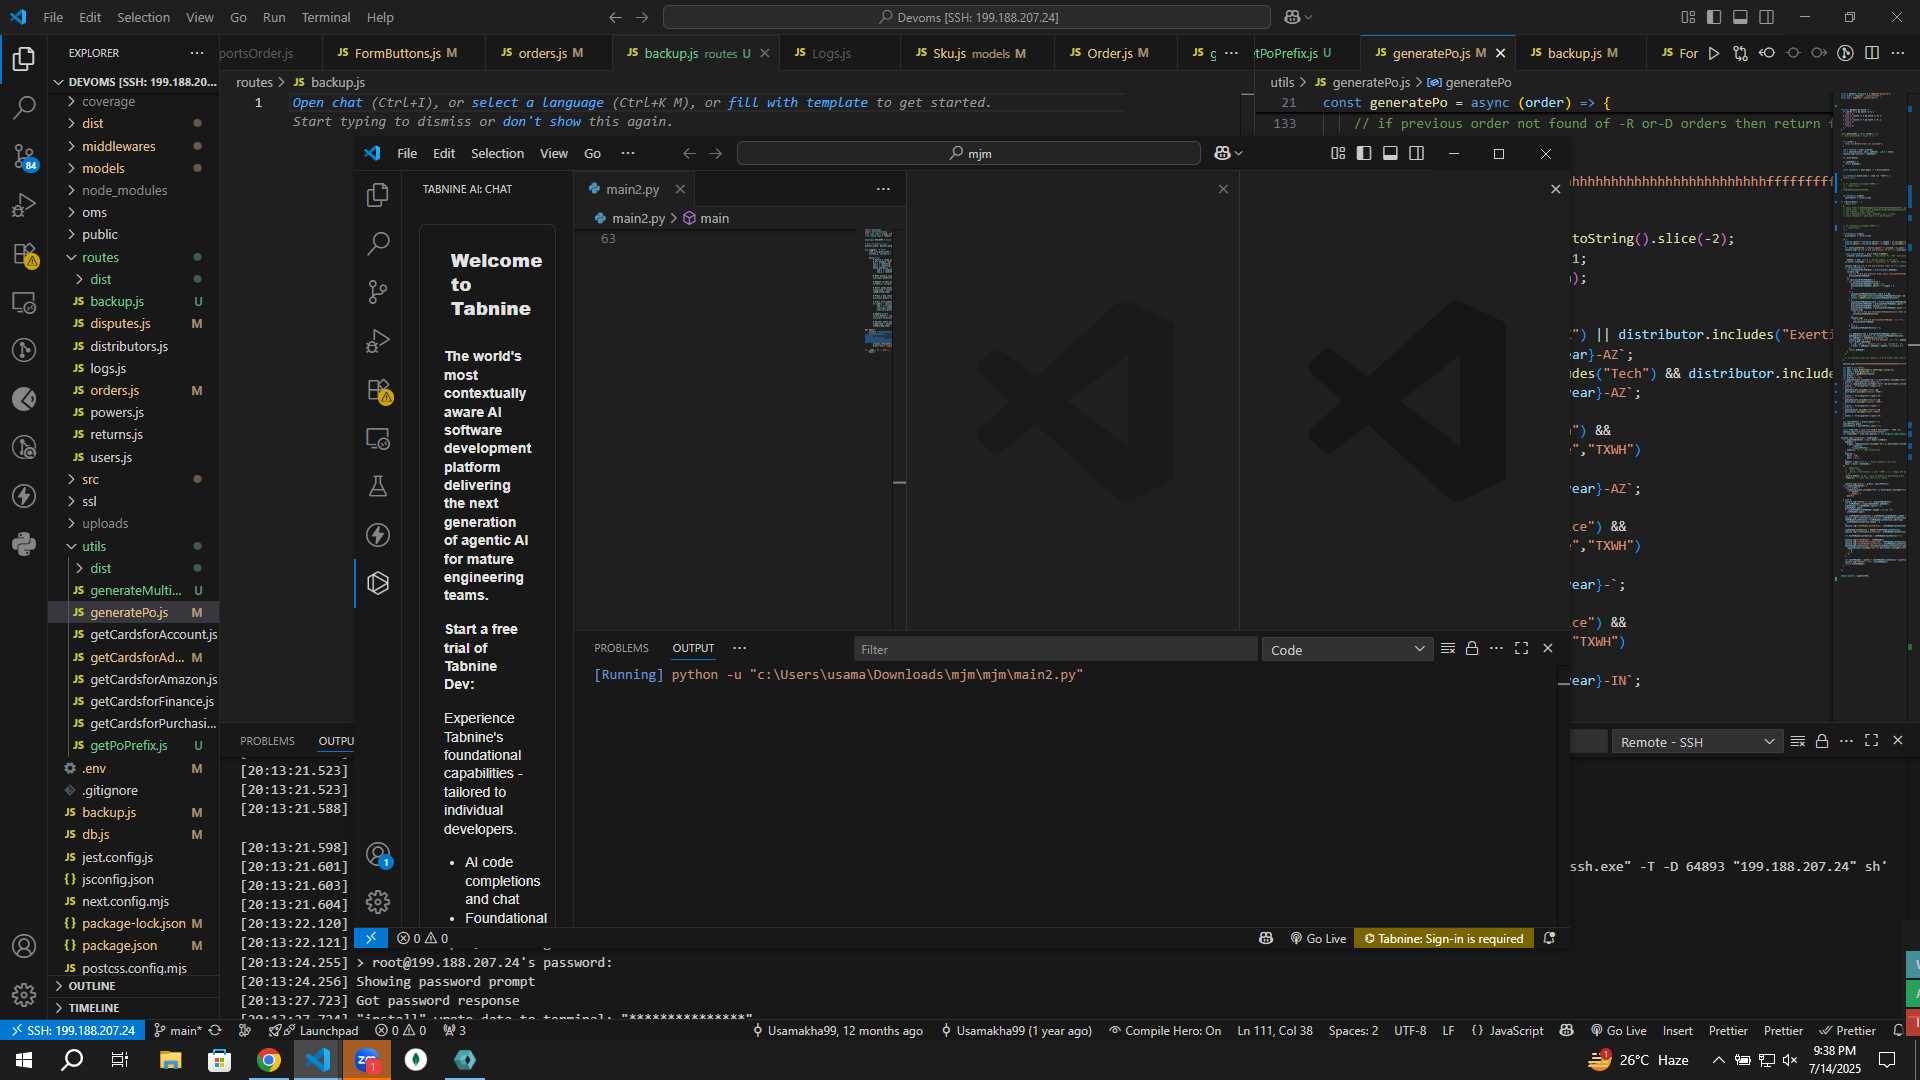Expand the coverage folder
The width and height of the screenshot is (1920, 1080).
[x=134, y=102]
